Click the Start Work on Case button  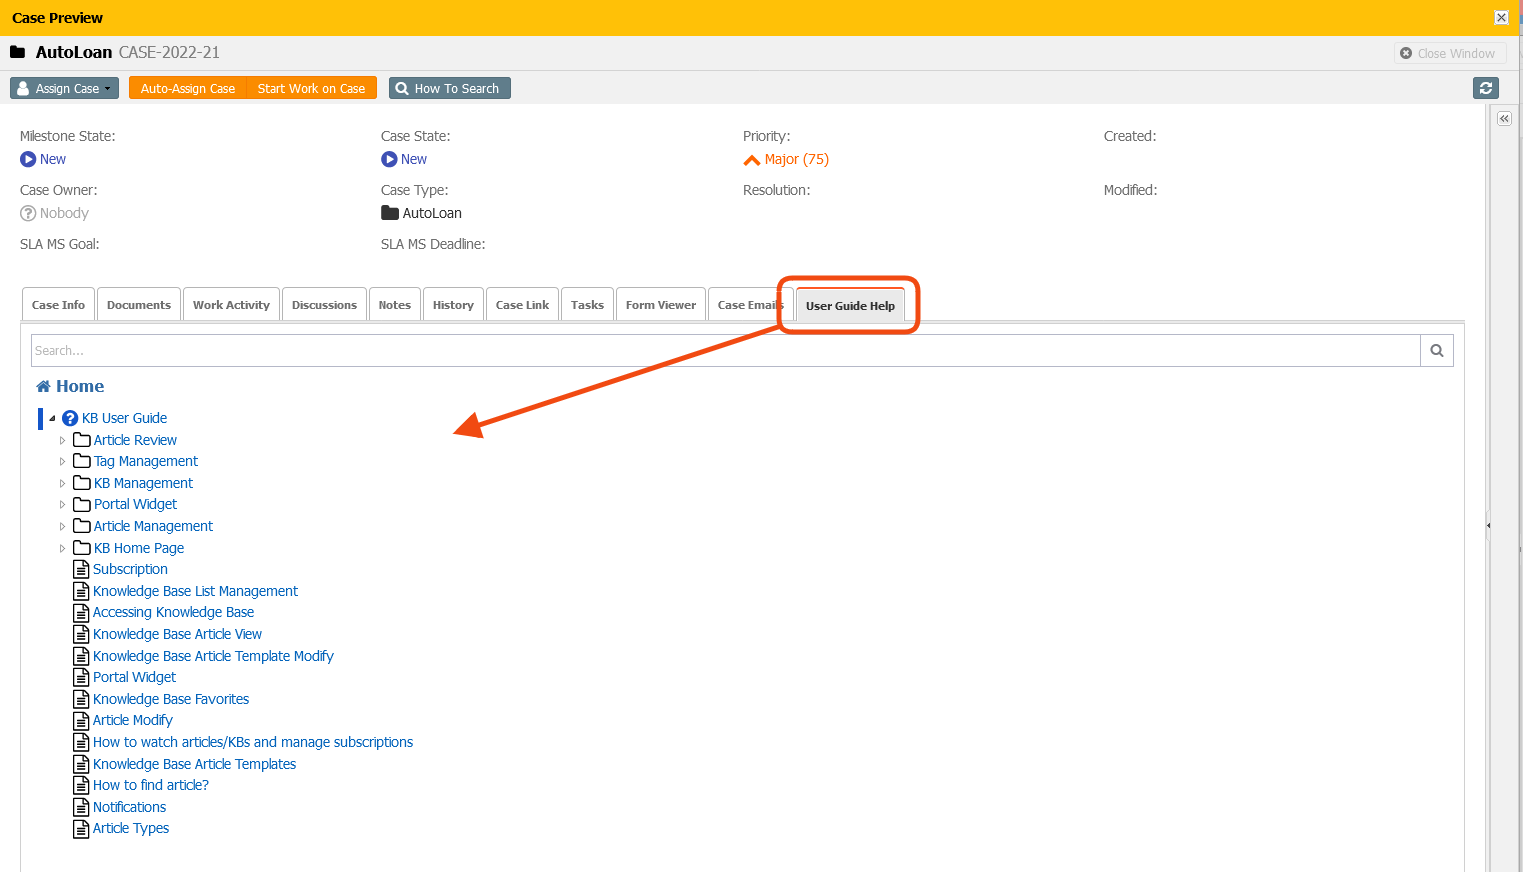tap(311, 88)
